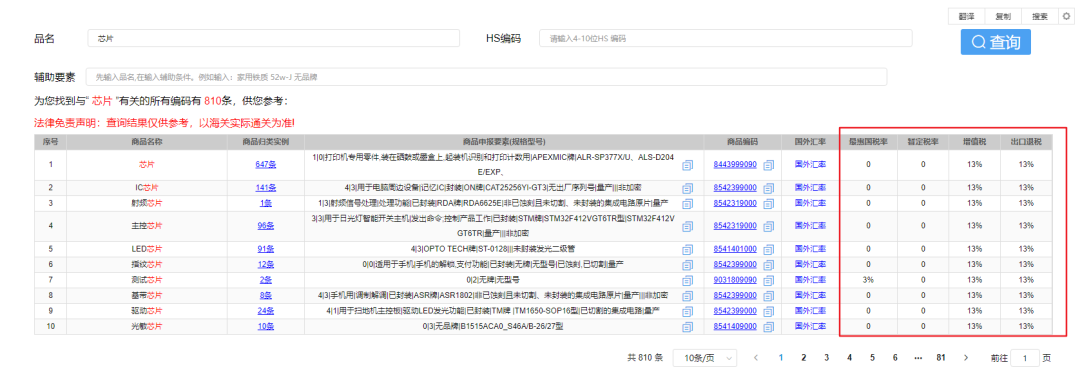This screenshot has height=376, width=1080.
Task: Copy code 9031809090 with its copy icon
Action: 769,280
